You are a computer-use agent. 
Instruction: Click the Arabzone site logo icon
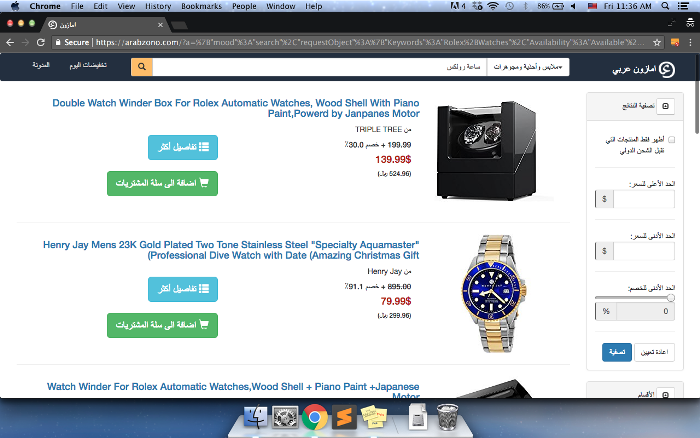[667, 69]
